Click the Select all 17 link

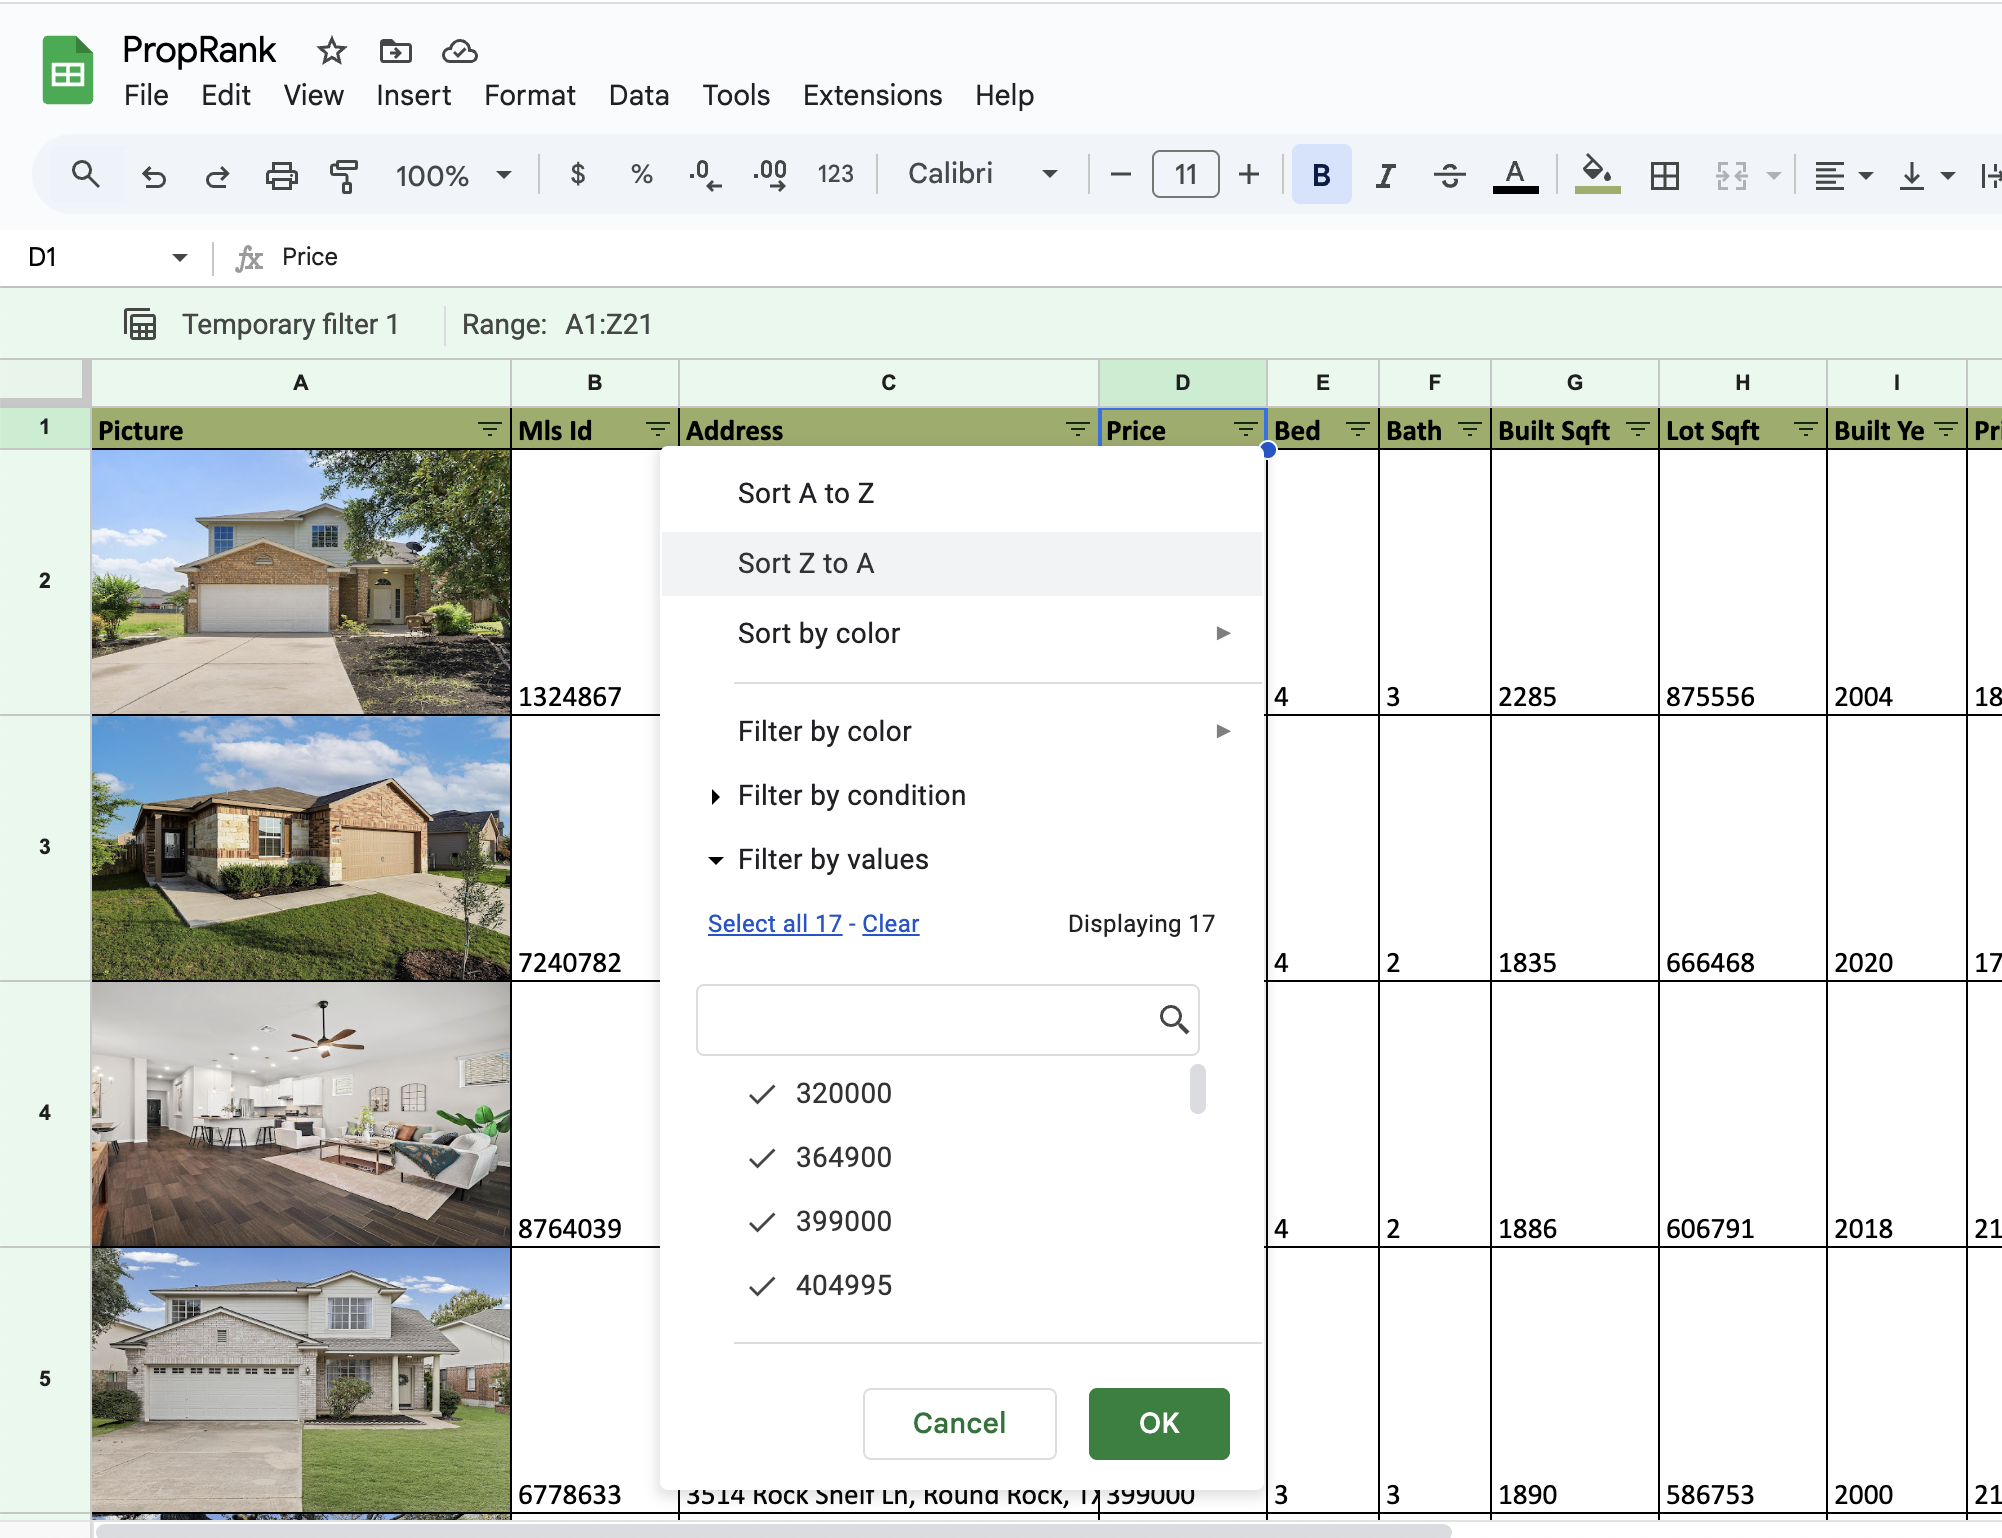[x=774, y=923]
